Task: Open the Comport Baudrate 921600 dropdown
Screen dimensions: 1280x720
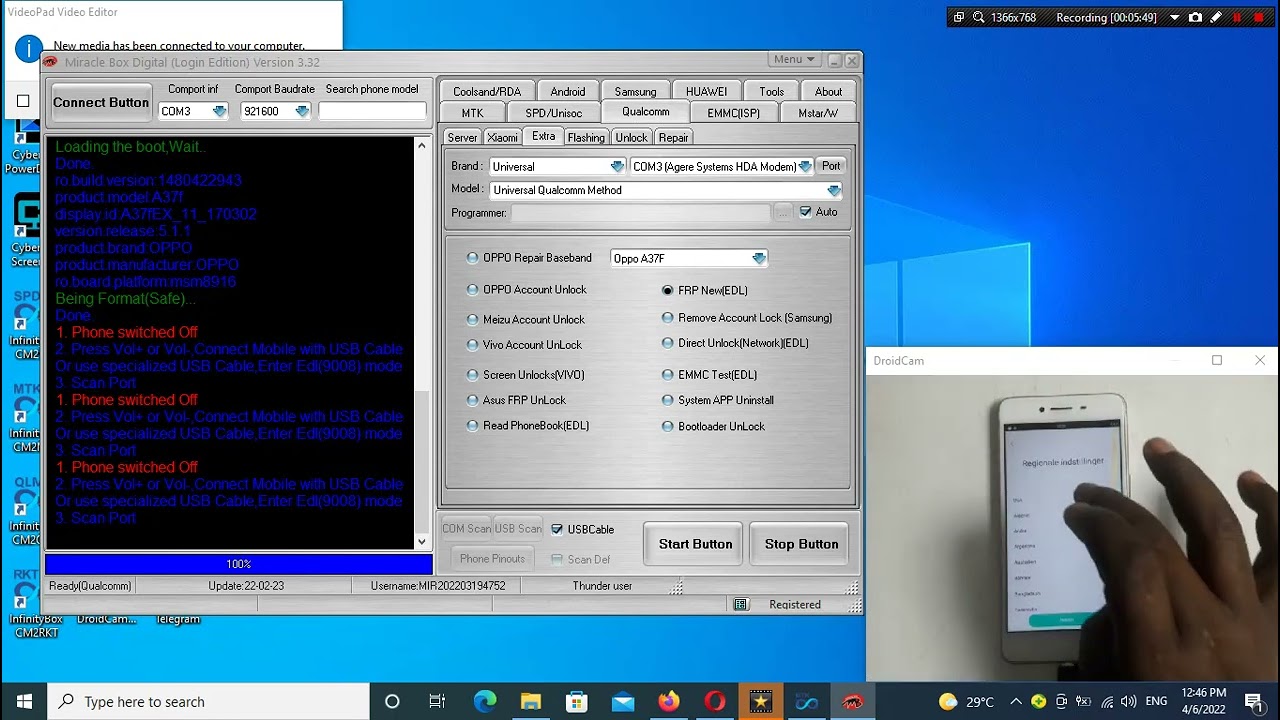Action: (x=302, y=111)
